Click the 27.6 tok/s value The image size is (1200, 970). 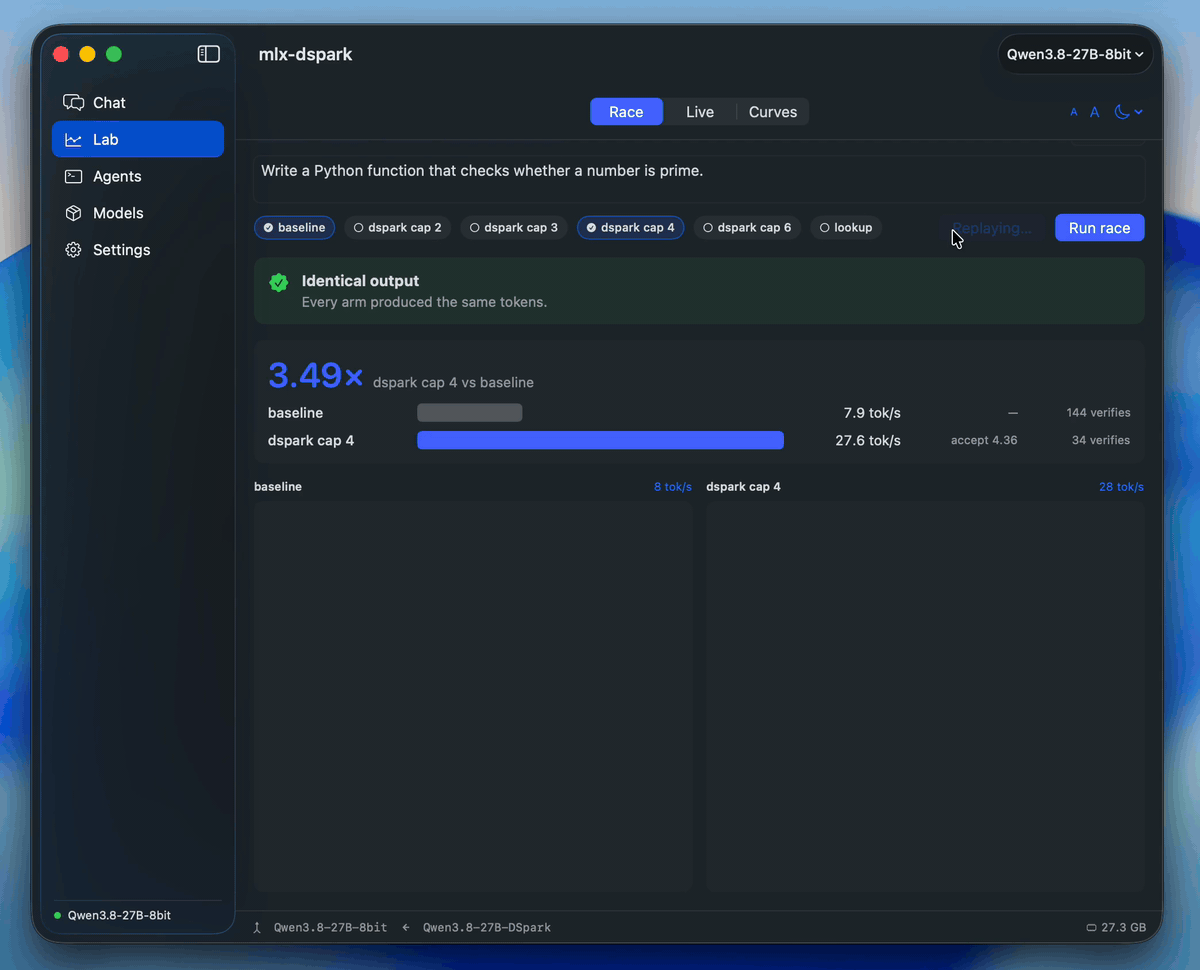868,440
